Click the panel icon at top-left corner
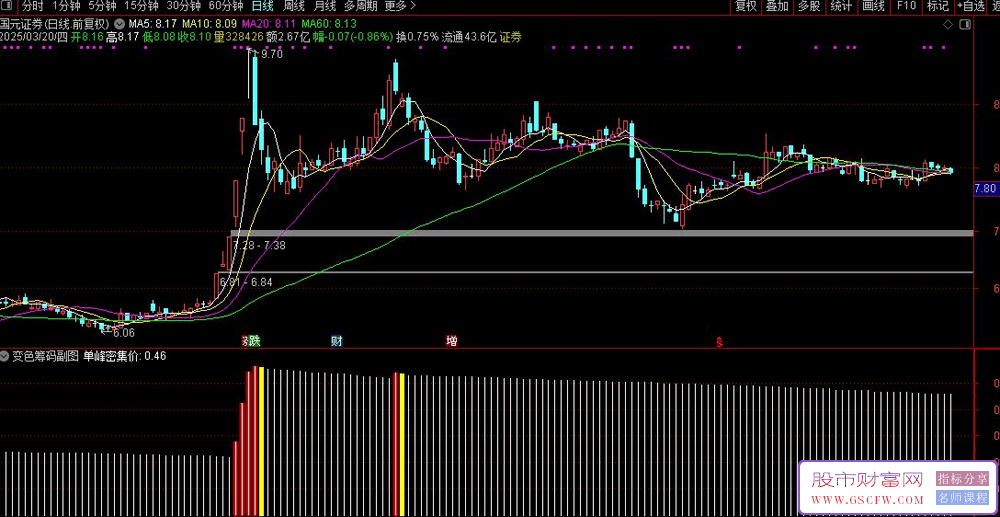Image resolution: width=1000 pixels, height=517 pixels. coord(6,6)
